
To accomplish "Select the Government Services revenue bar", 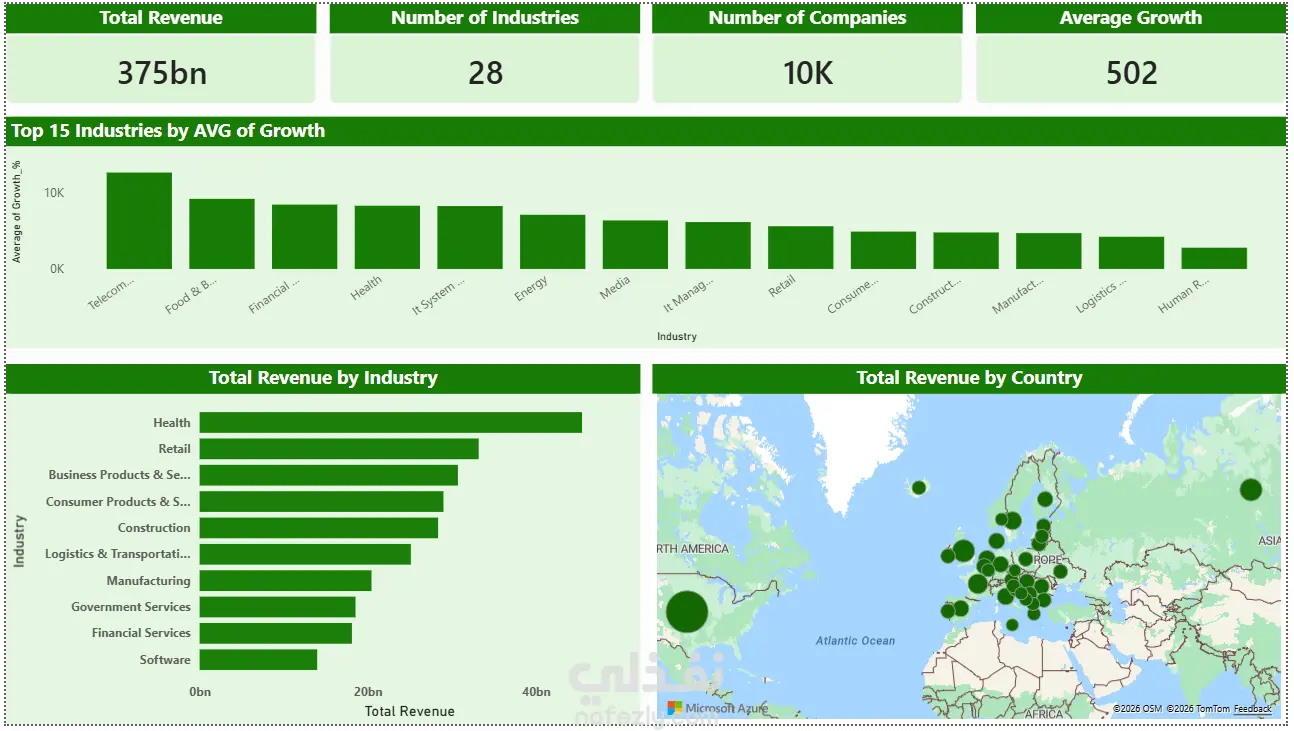I will click(278, 607).
